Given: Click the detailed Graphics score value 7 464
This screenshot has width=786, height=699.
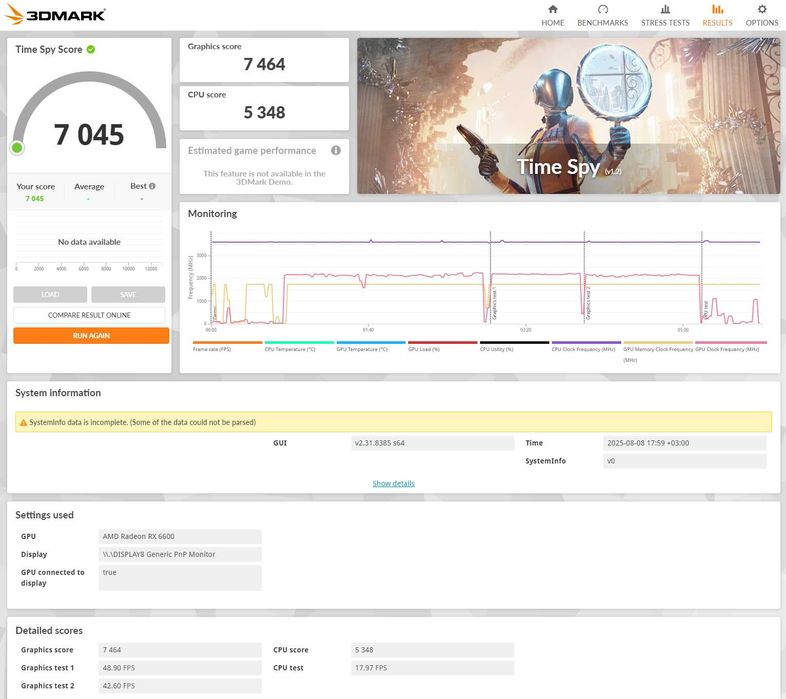Looking at the screenshot, I should pyautogui.click(x=180, y=649).
